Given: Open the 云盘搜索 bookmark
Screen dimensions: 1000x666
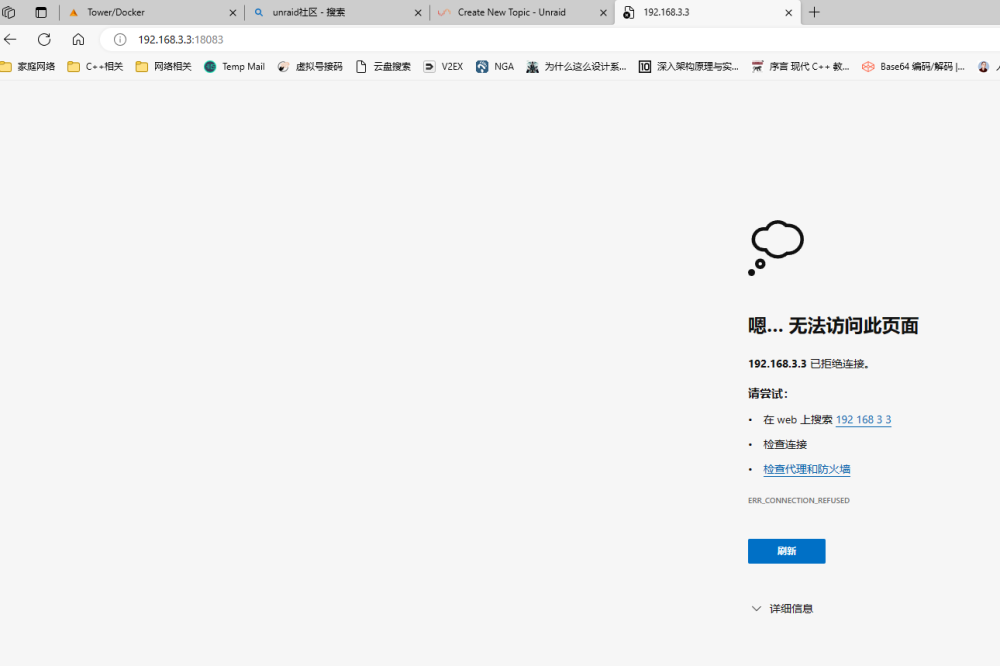Looking at the screenshot, I should (x=383, y=66).
